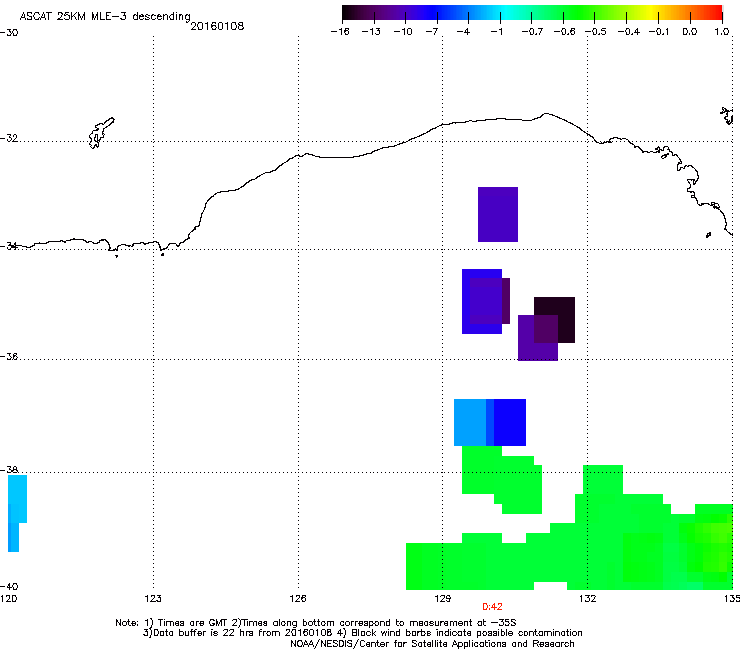
Task: Click colorbar label -16
Action: [340, 32]
